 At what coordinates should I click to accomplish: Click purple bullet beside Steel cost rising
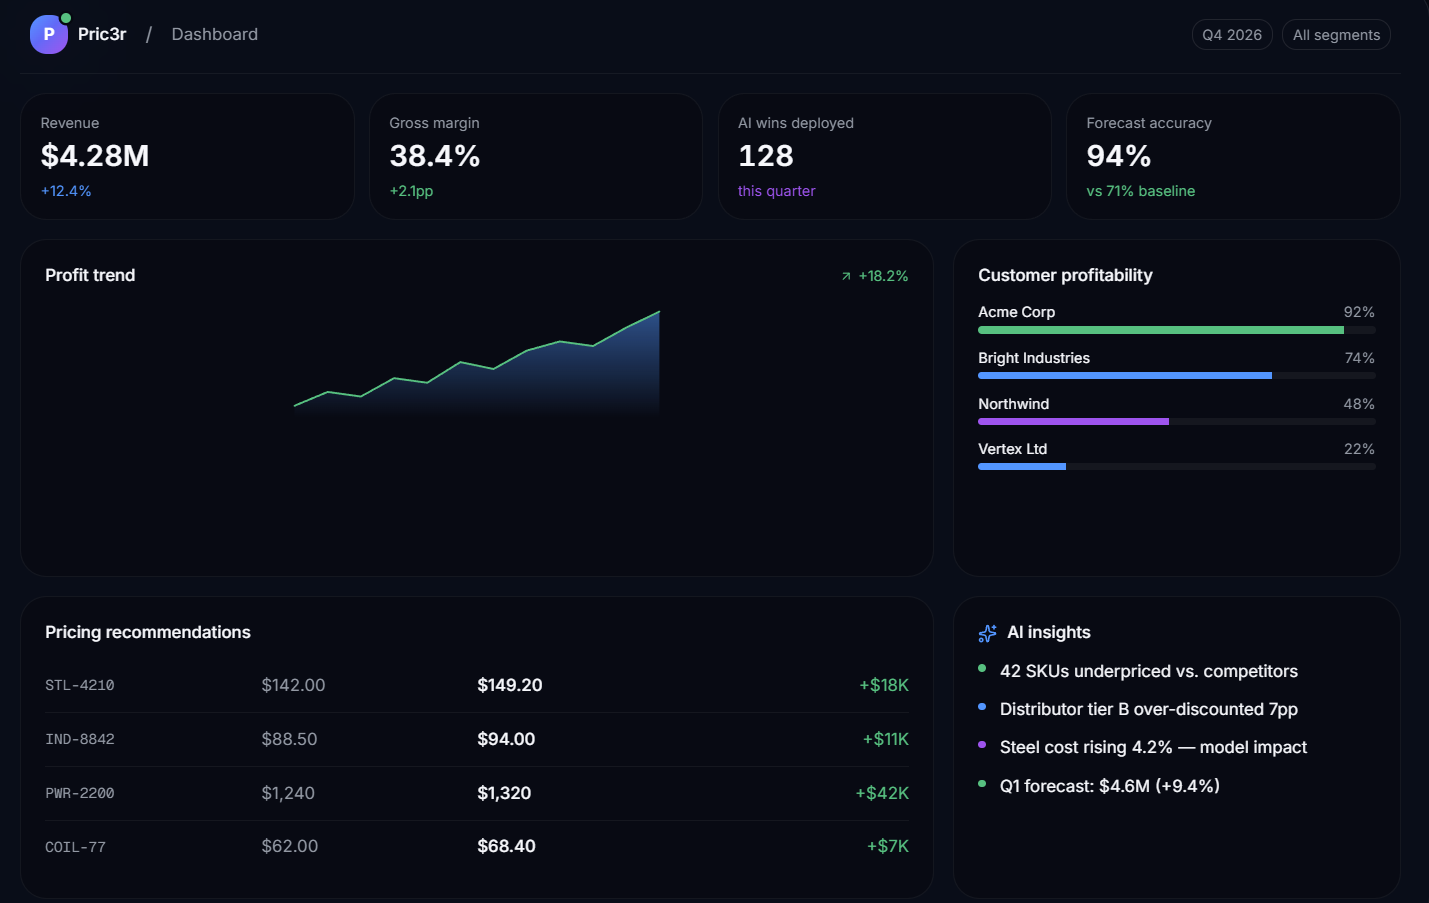[982, 745]
